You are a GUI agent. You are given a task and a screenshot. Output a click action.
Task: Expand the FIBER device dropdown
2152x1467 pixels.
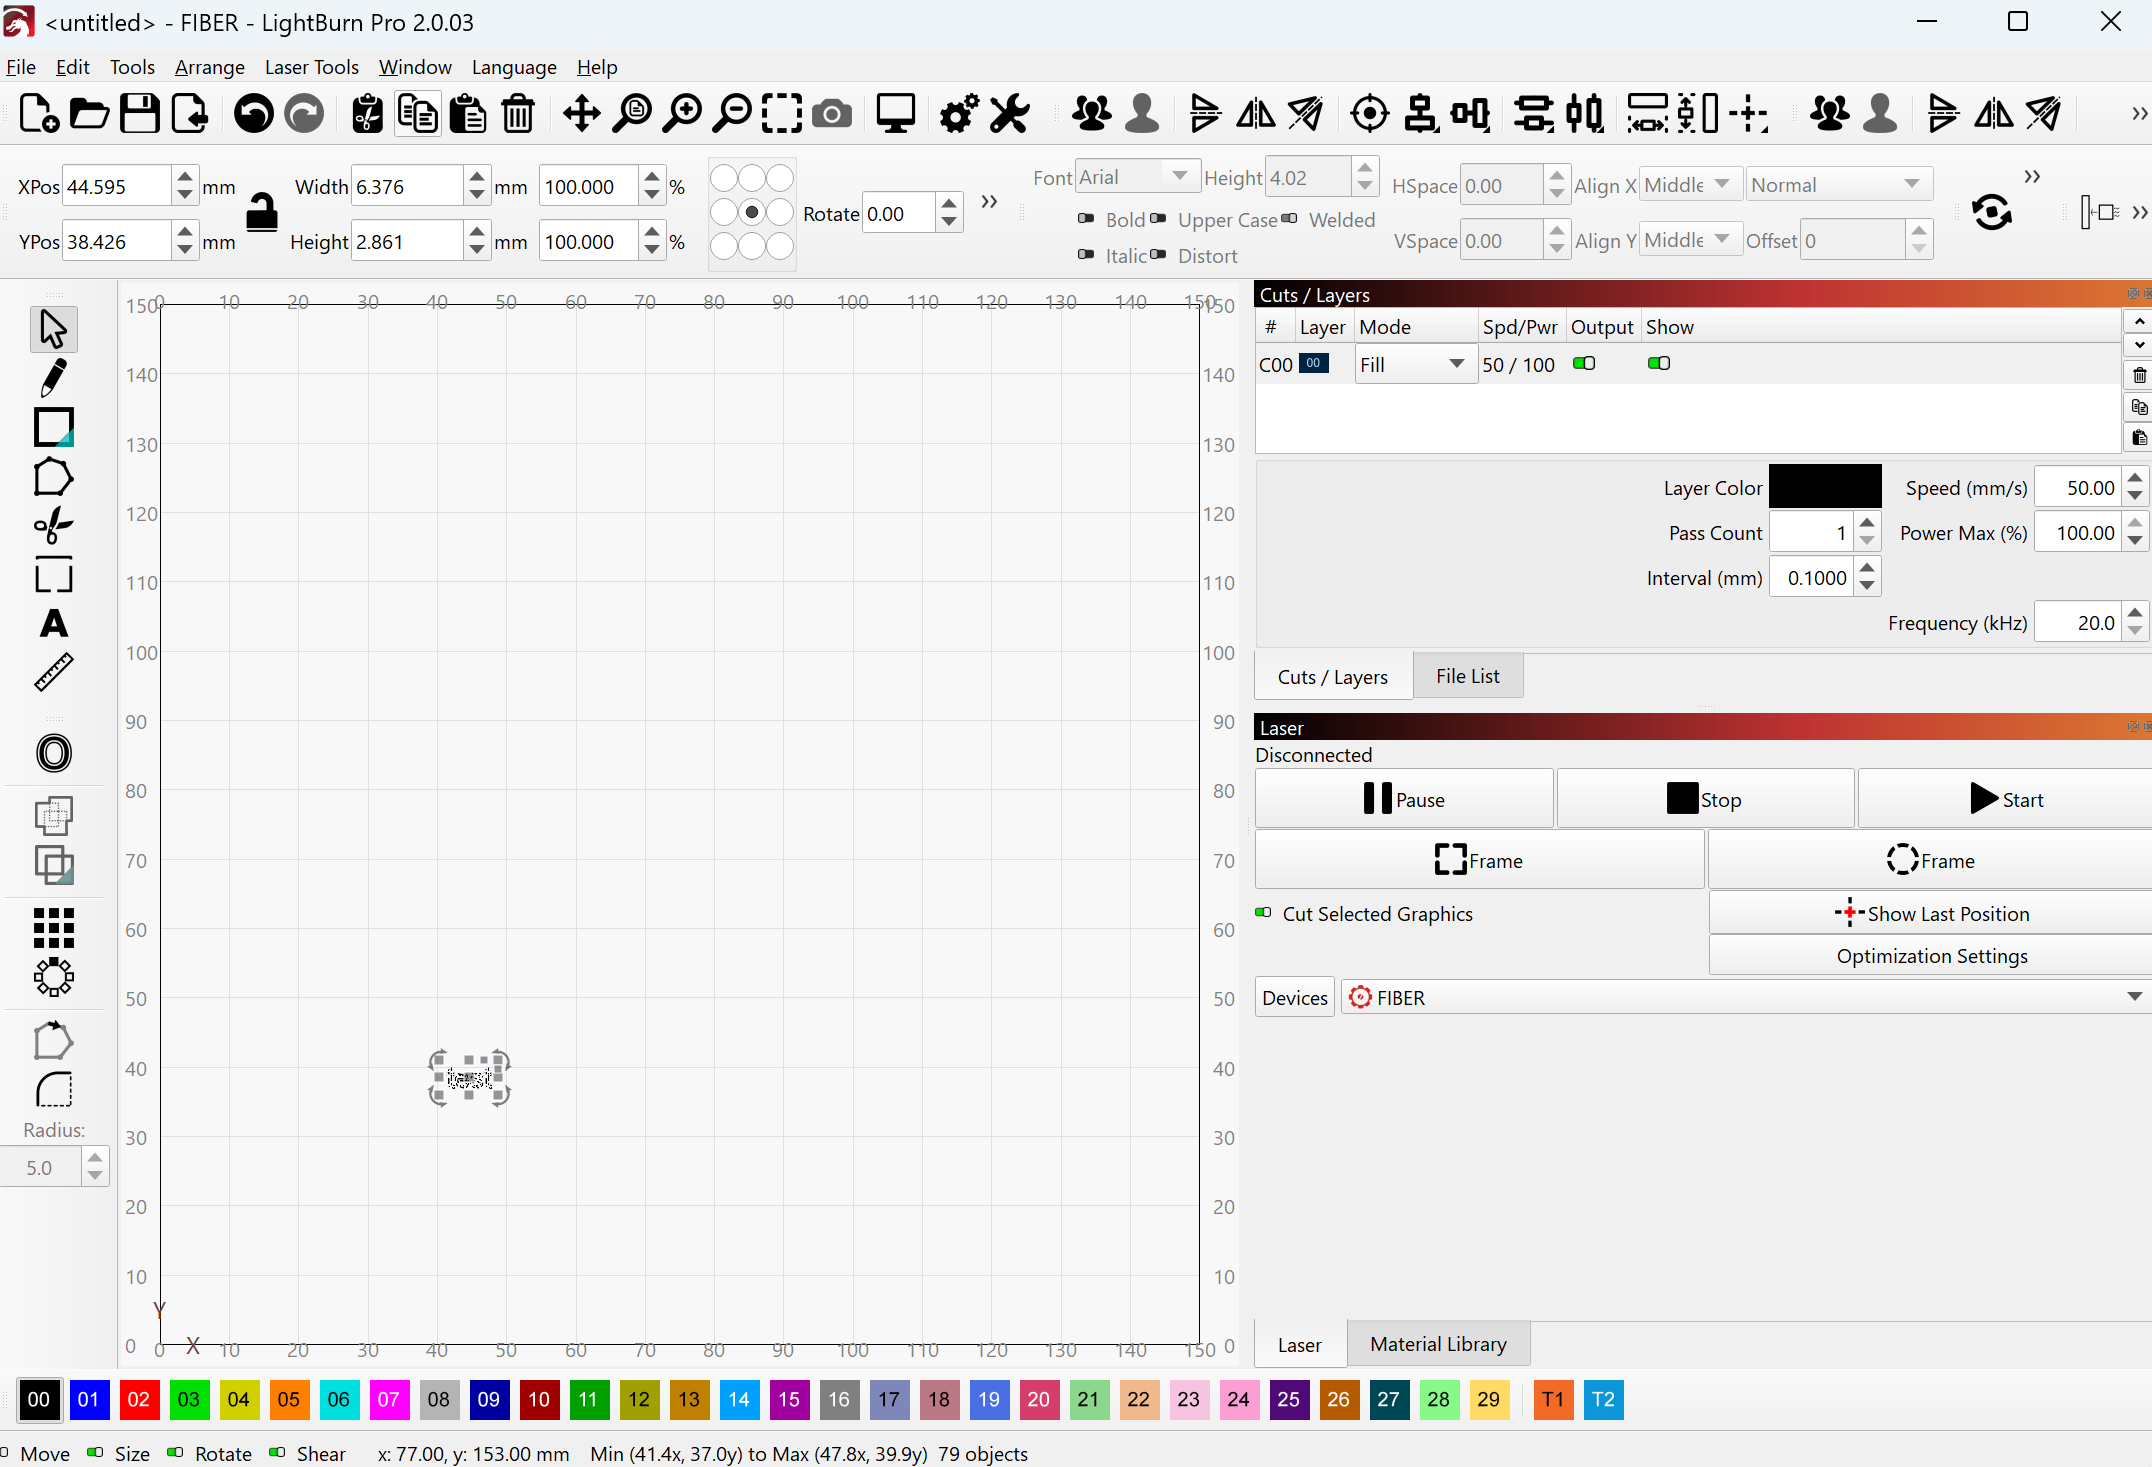tap(2134, 997)
